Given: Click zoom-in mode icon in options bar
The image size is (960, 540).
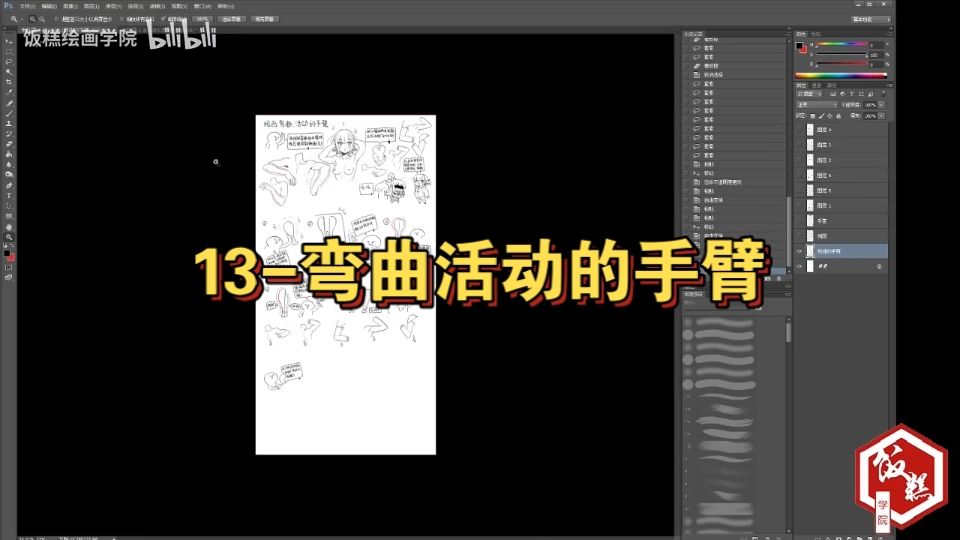Looking at the screenshot, I should (32, 19).
